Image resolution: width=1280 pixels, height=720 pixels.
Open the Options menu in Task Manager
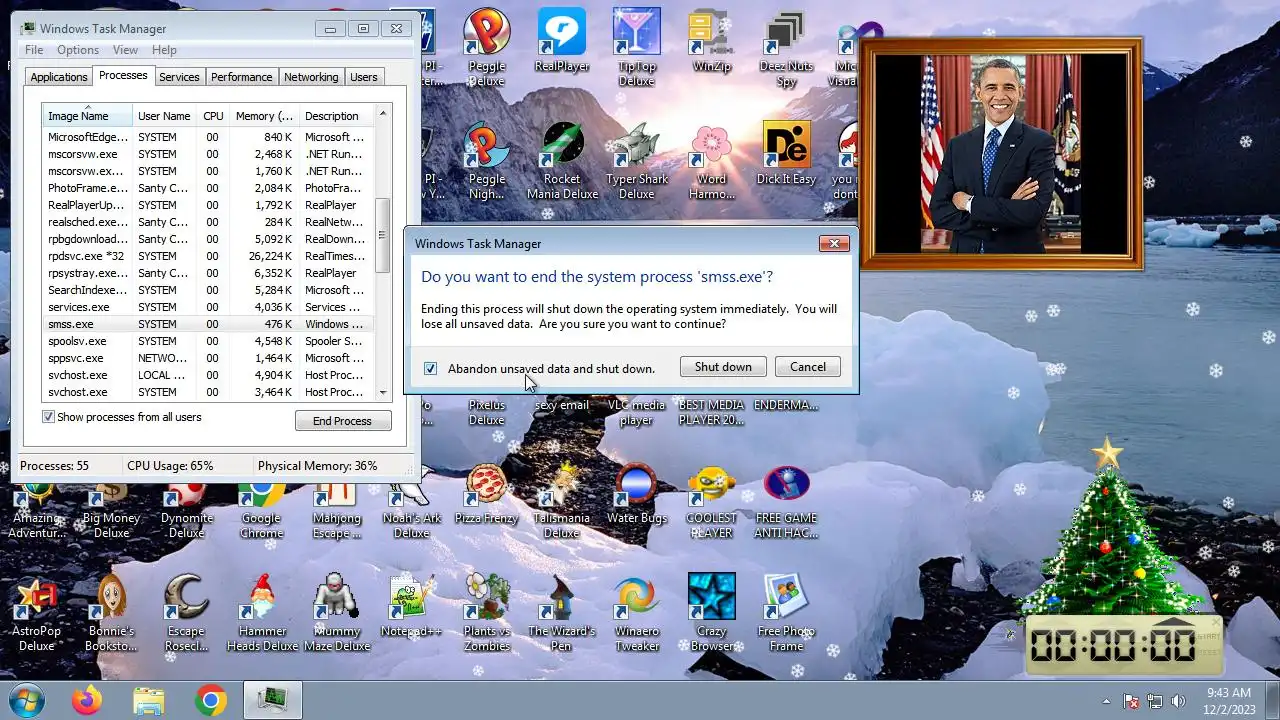[78, 50]
